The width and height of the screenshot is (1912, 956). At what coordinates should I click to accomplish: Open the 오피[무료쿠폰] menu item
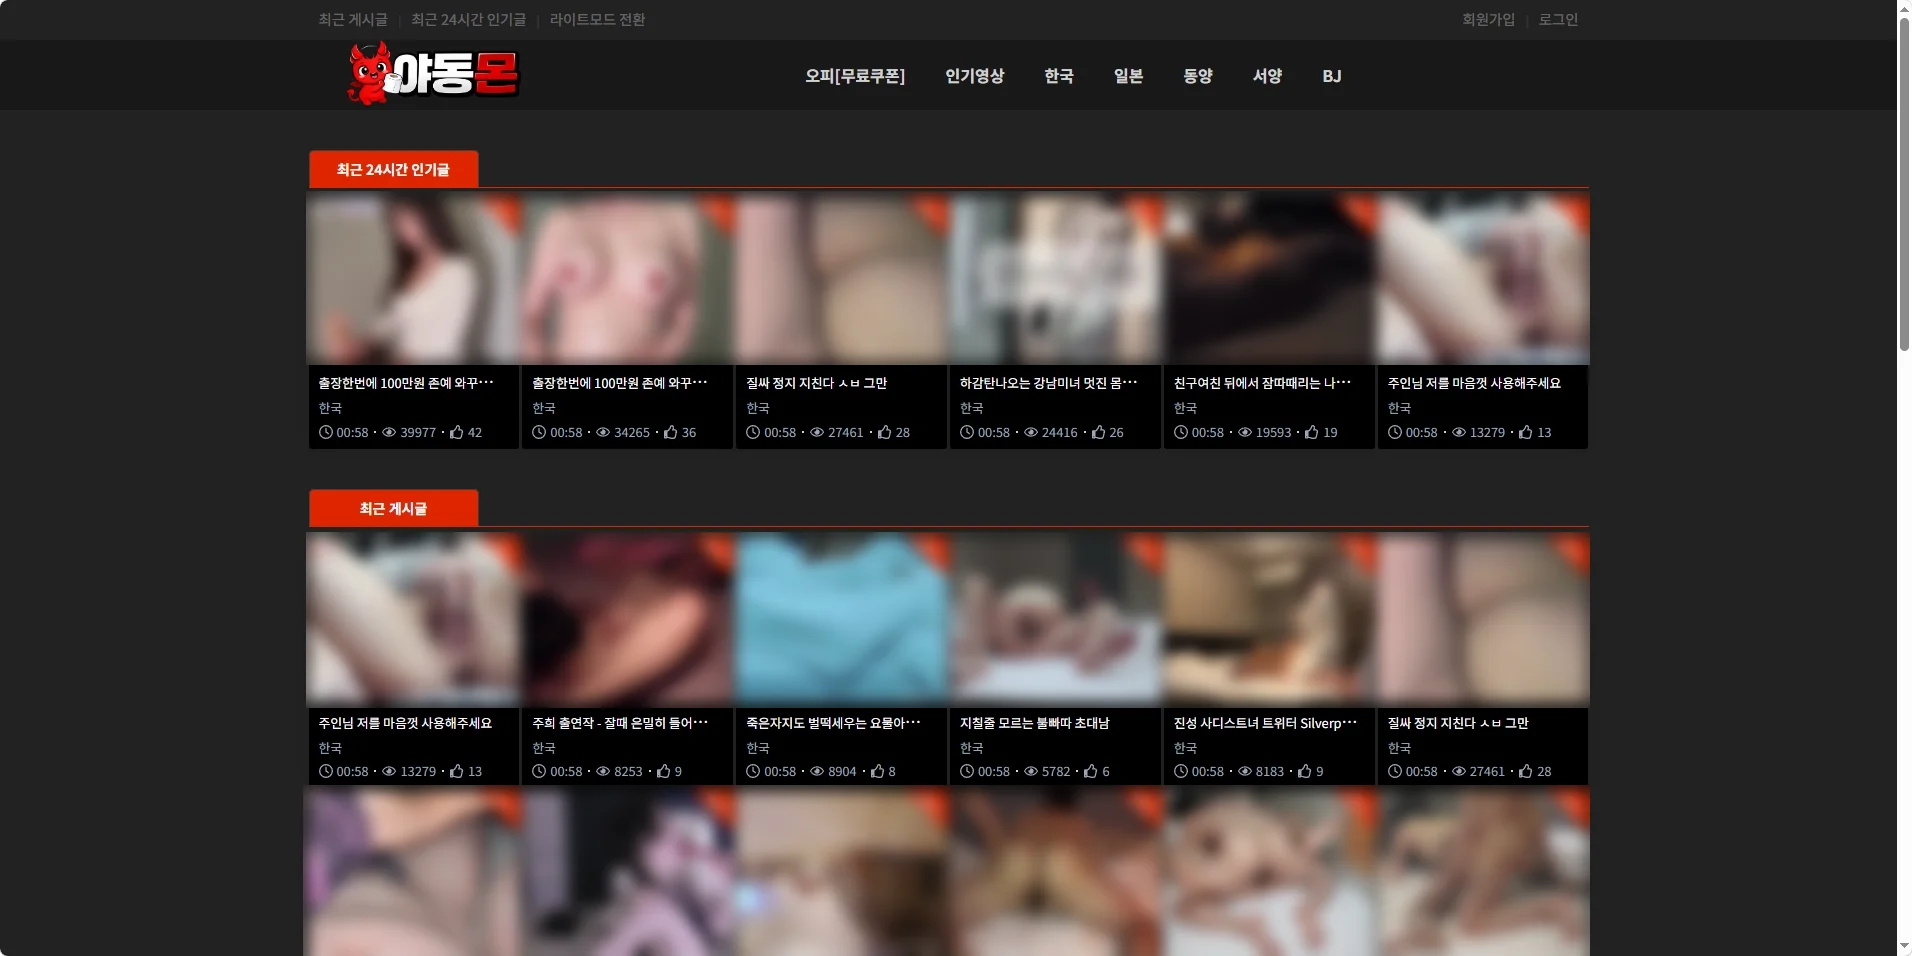point(855,76)
